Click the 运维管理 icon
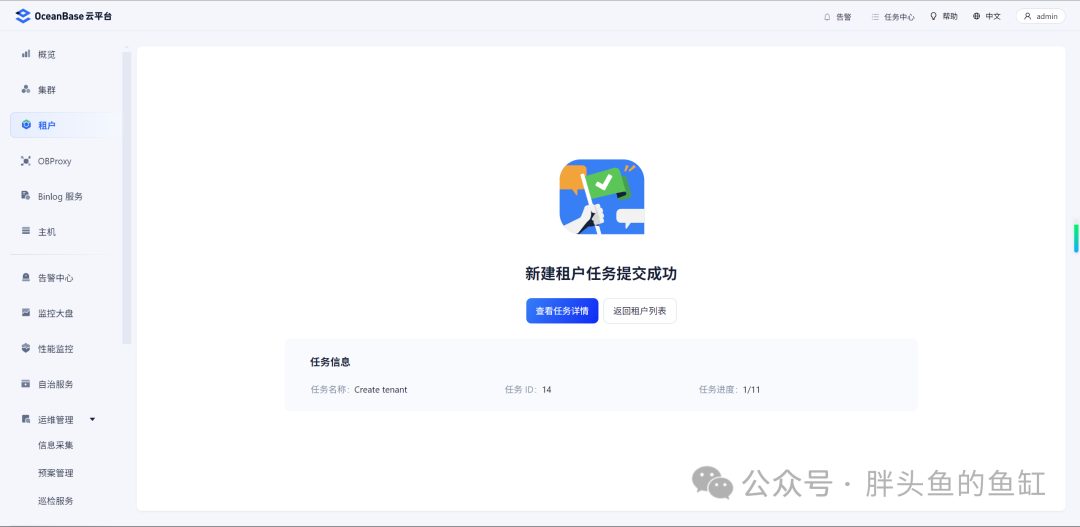 pos(26,420)
